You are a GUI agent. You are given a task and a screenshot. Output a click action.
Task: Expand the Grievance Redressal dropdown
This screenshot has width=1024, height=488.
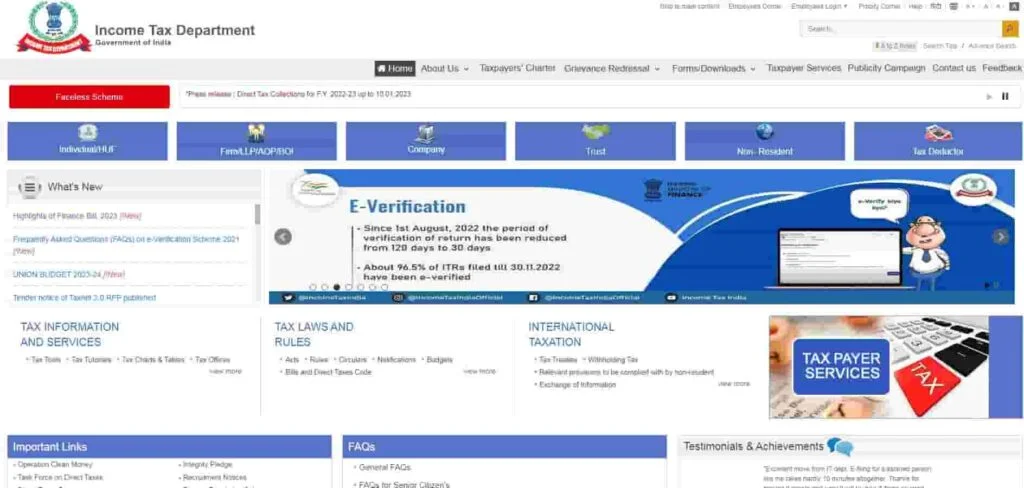[x=612, y=69]
